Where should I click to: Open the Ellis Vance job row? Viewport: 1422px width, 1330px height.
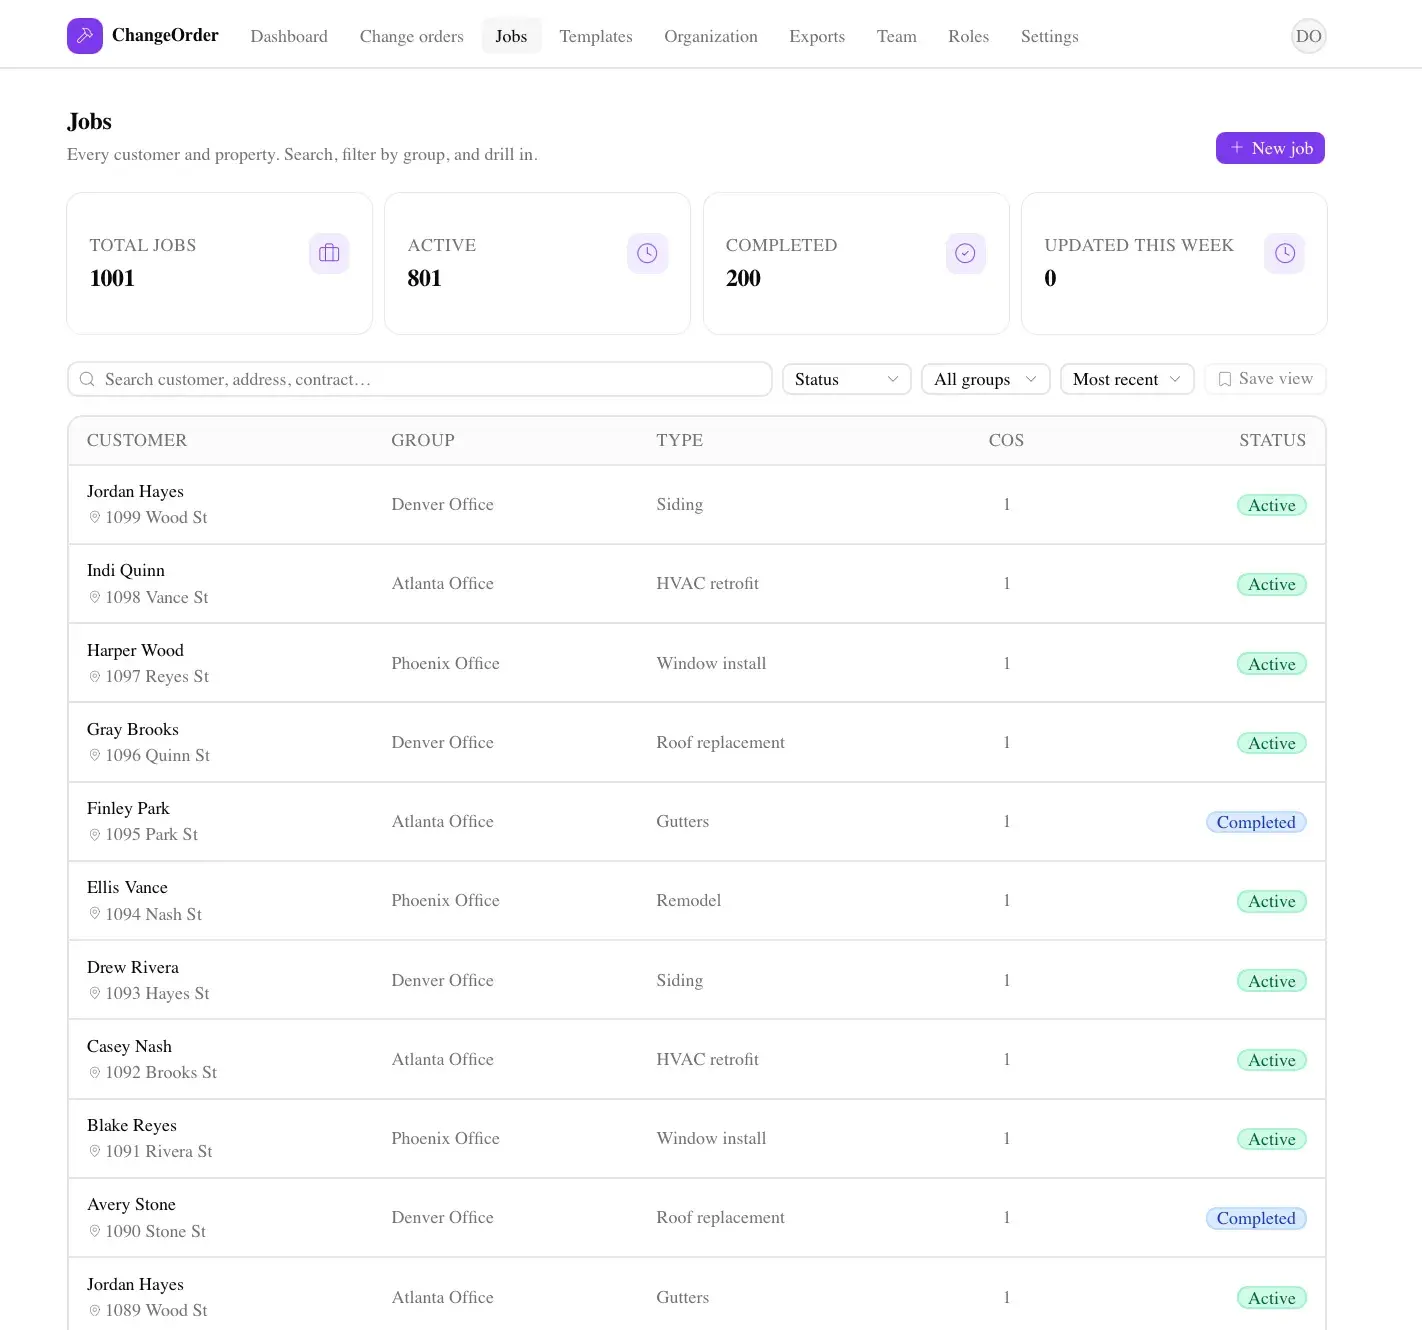(697, 901)
